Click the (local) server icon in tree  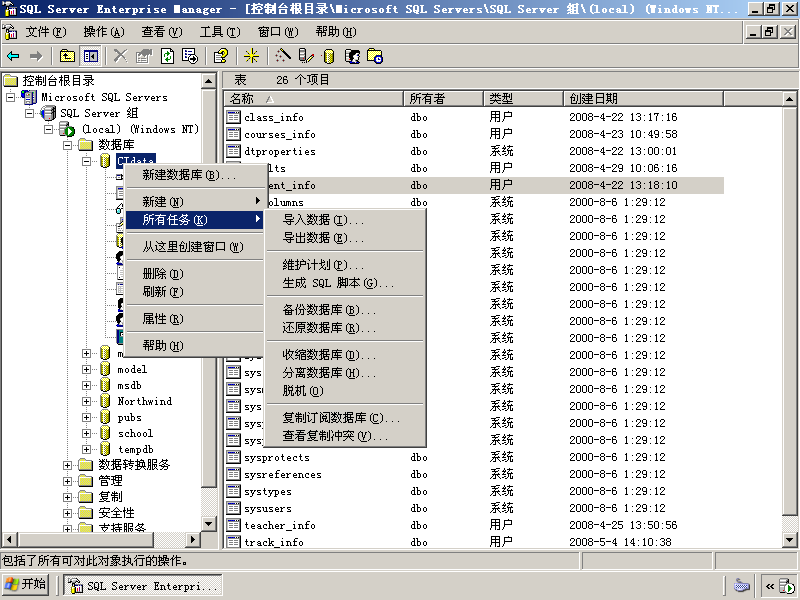point(67,129)
